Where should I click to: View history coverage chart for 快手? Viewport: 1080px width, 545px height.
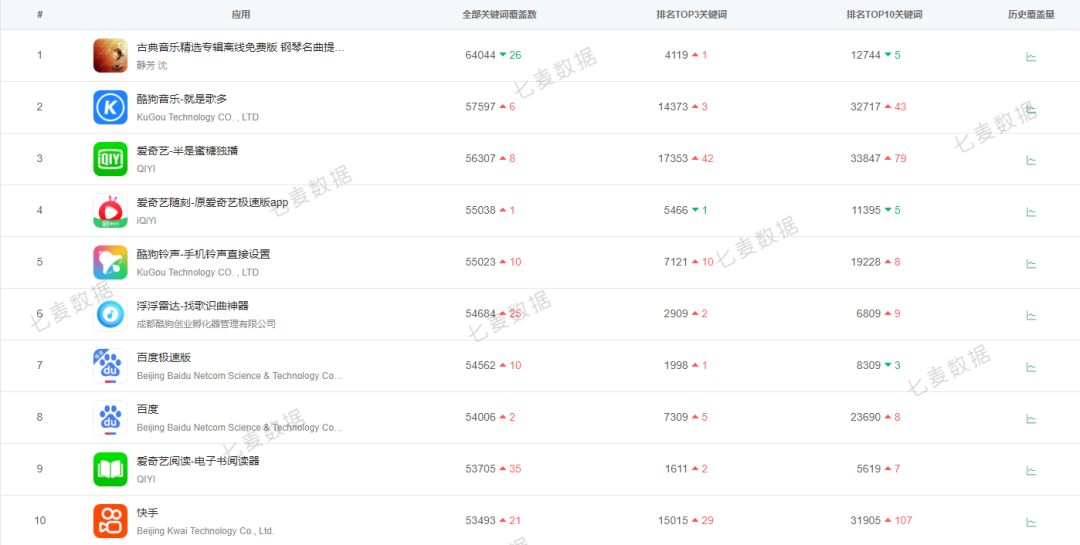point(1031,522)
